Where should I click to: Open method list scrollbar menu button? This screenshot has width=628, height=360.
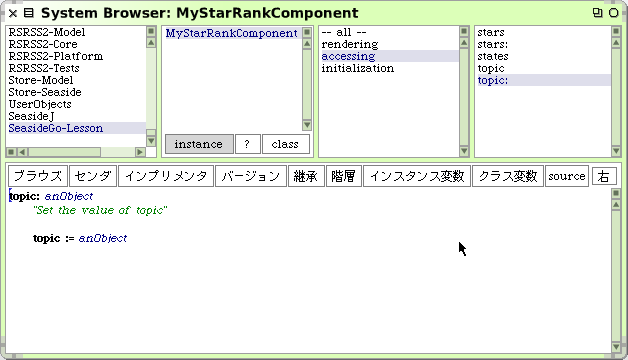tap(616, 31)
